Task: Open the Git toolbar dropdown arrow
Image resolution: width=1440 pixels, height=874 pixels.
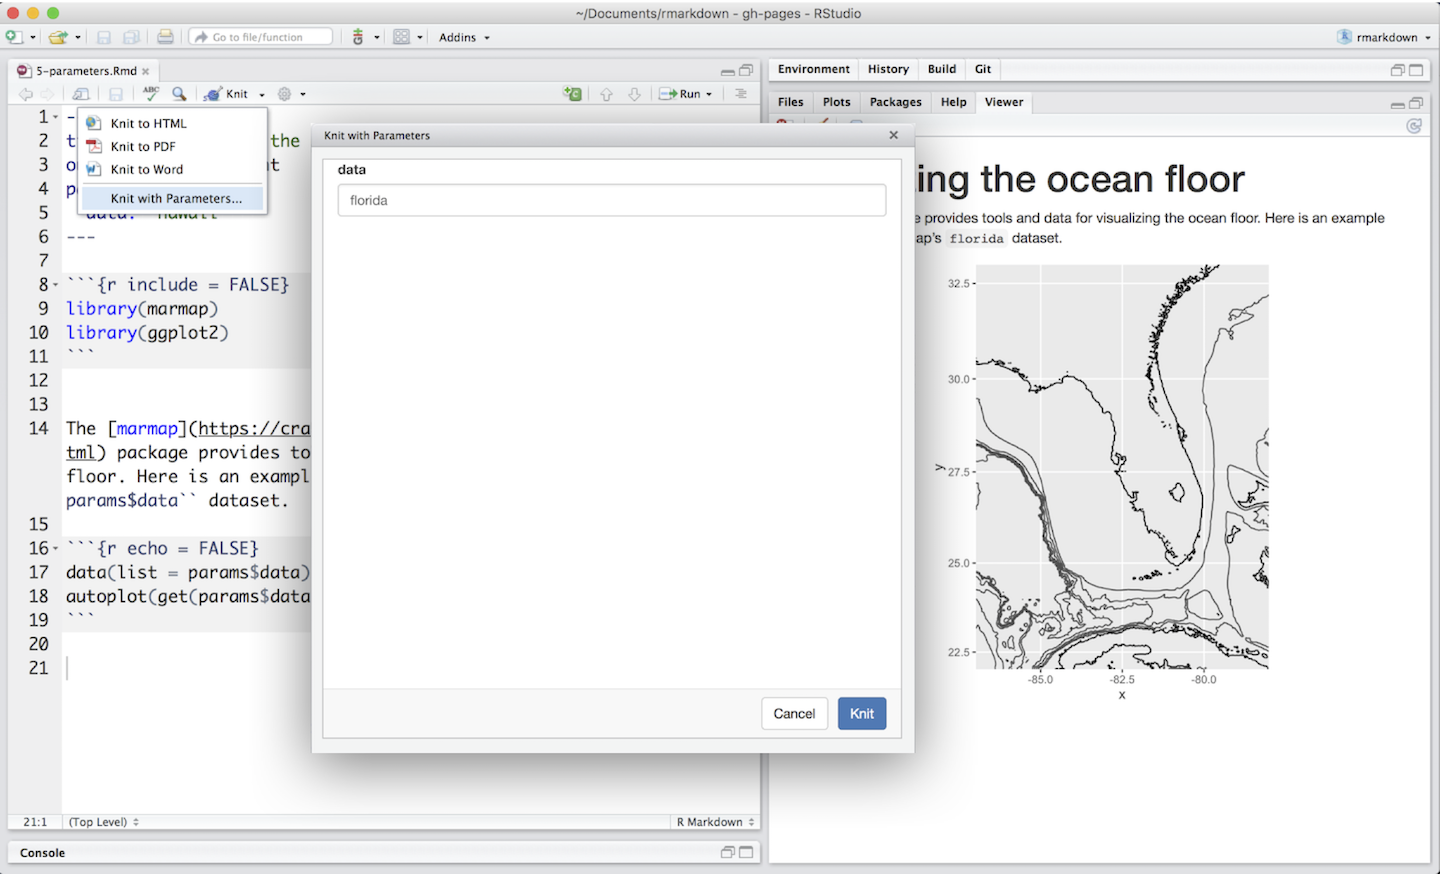Action: tap(377, 38)
